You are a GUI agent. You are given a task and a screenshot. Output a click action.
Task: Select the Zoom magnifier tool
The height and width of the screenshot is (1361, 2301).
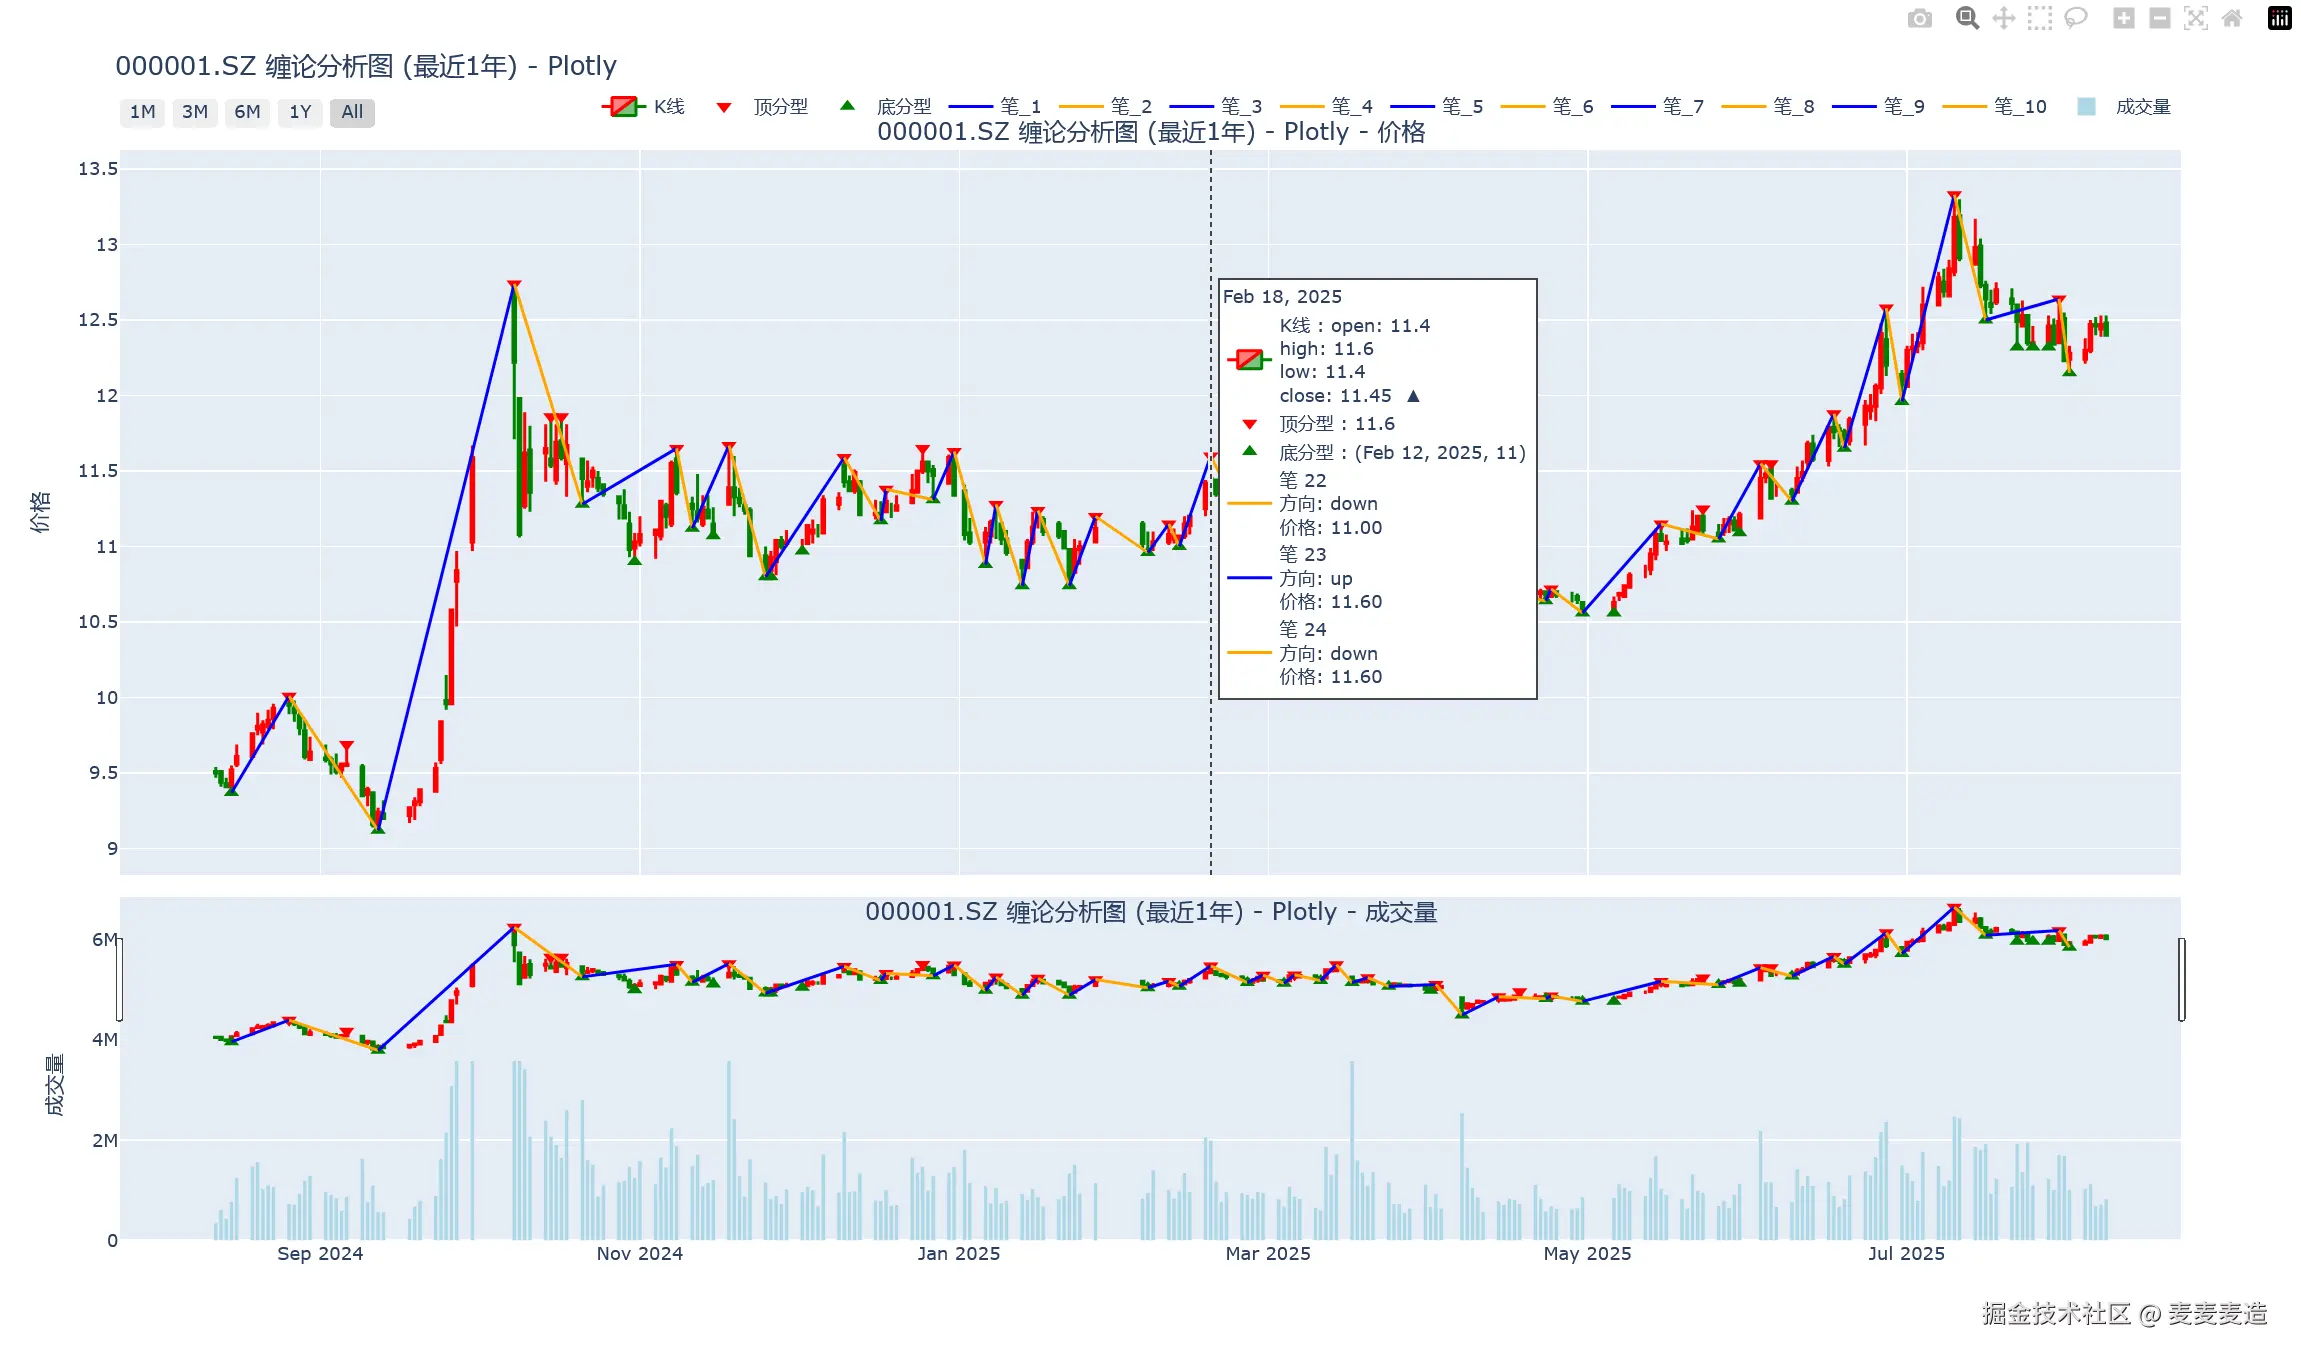point(1967,19)
